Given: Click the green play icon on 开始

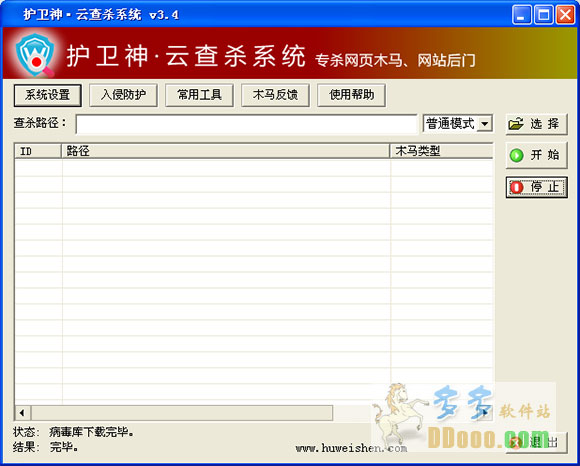Looking at the screenshot, I should pyautogui.click(x=516, y=155).
